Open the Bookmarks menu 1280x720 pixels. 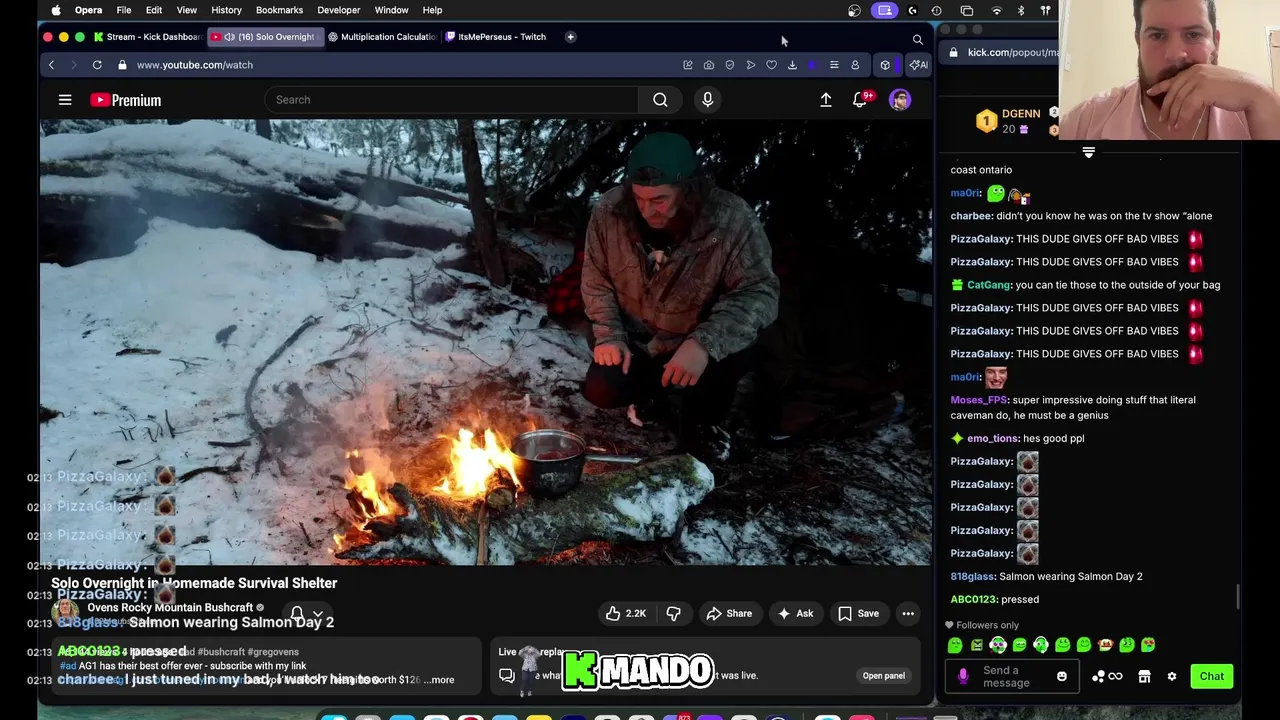279,10
